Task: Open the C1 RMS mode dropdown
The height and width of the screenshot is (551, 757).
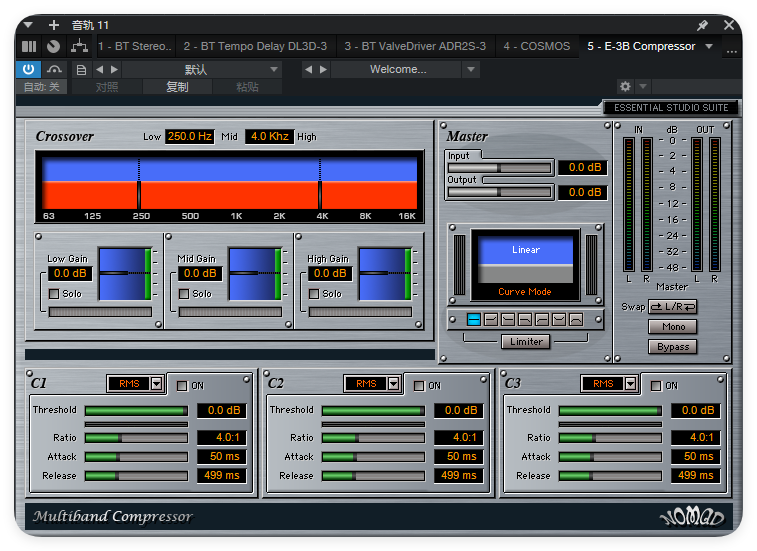Action: [156, 384]
